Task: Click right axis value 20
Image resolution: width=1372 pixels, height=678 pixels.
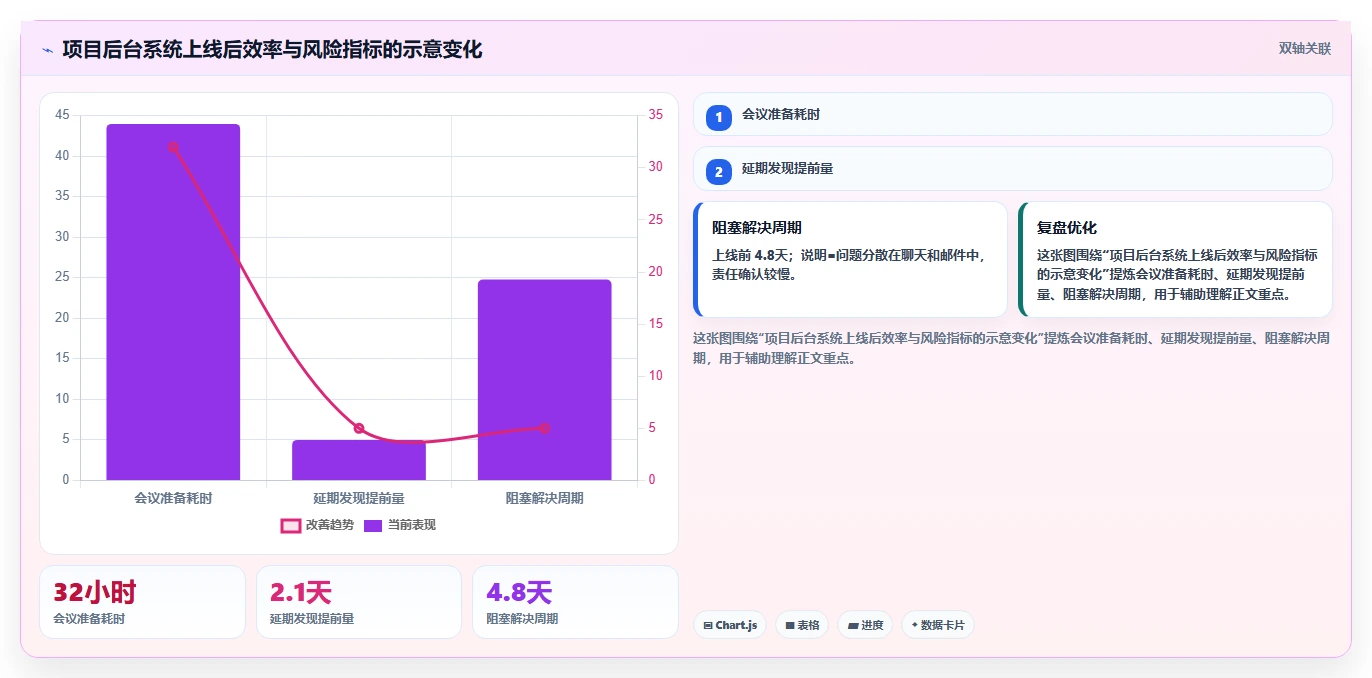Action: coord(656,271)
